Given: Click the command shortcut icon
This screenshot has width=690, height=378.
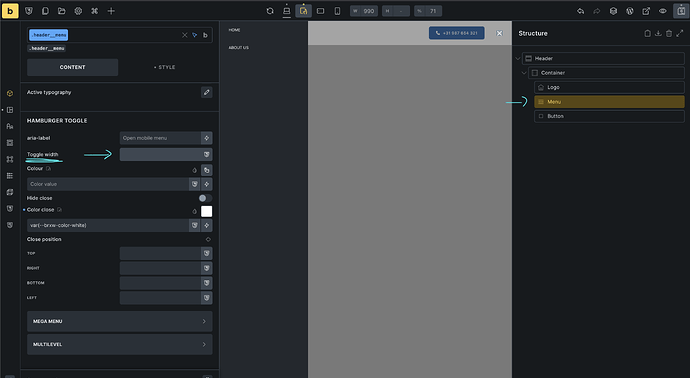Looking at the screenshot, I should pyautogui.click(x=95, y=11).
